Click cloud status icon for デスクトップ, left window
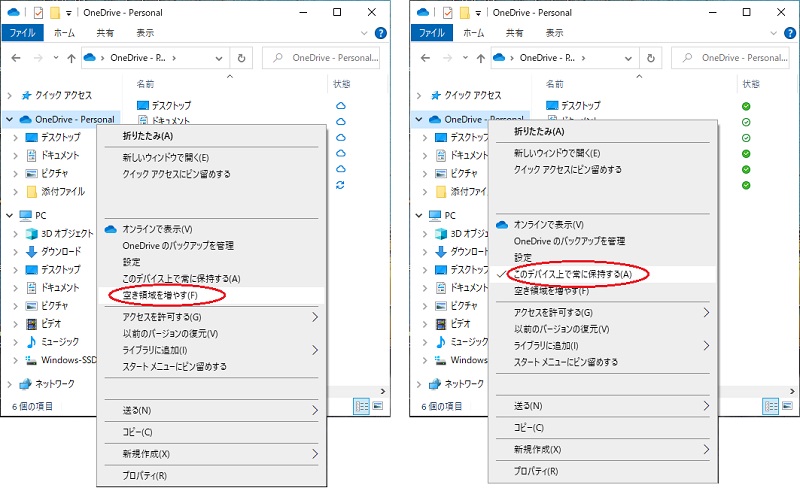 coord(341,106)
